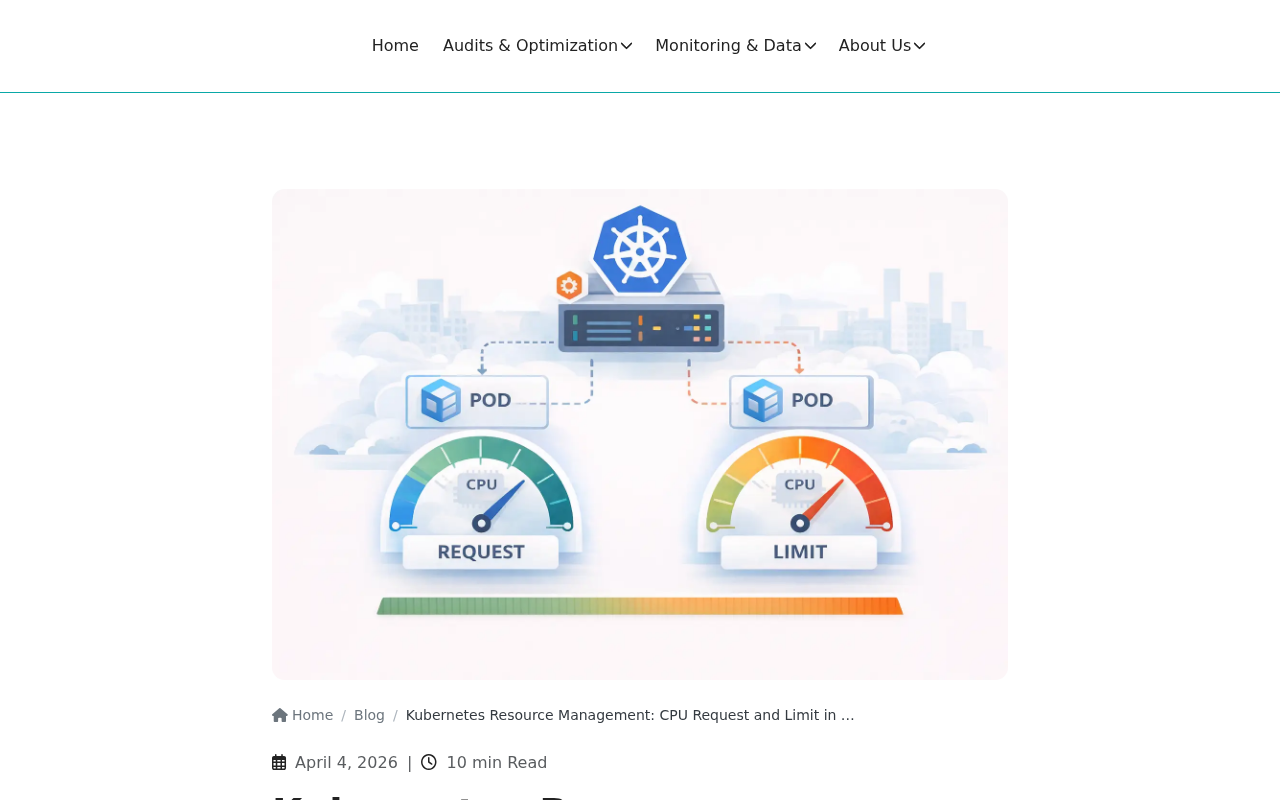
Task: Click the '10 min Read' text
Action: (x=497, y=763)
